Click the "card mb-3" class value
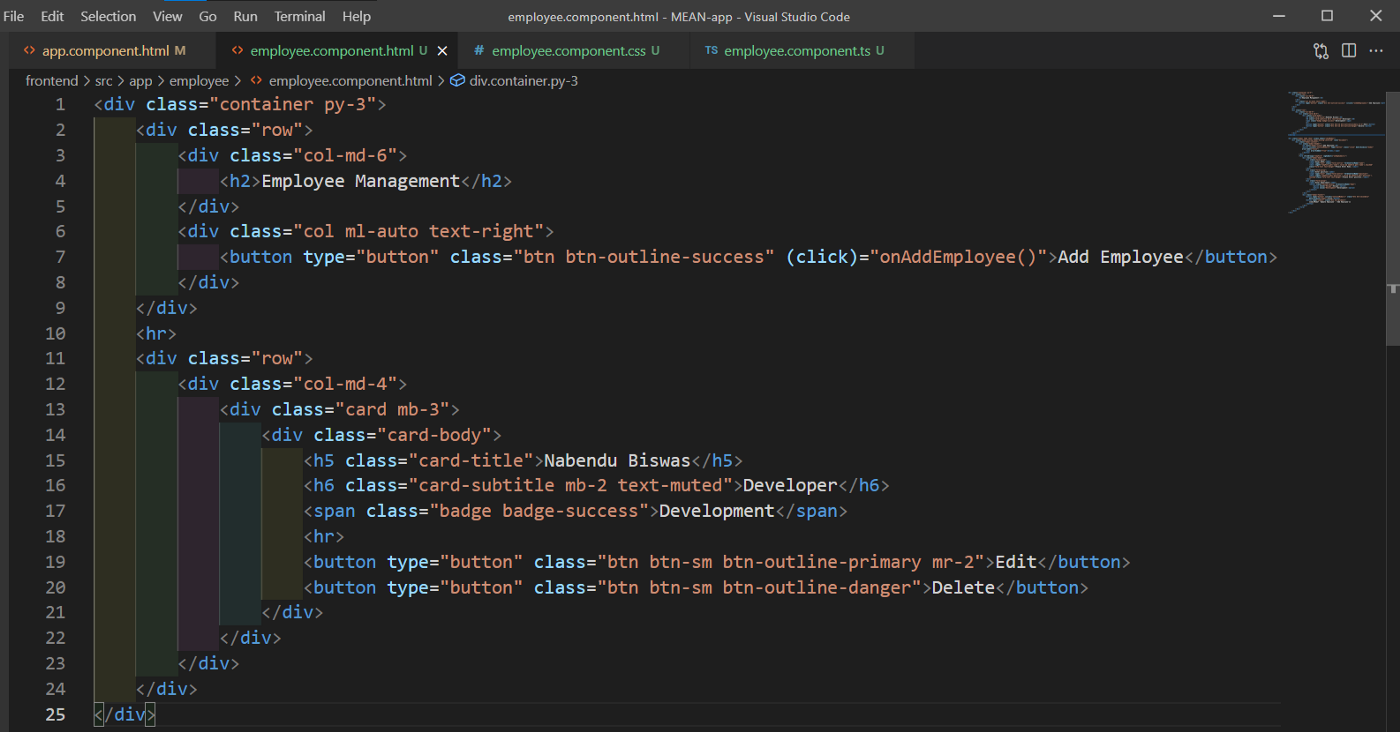The height and width of the screenshot is (732, 1400). tap(392, 409)
